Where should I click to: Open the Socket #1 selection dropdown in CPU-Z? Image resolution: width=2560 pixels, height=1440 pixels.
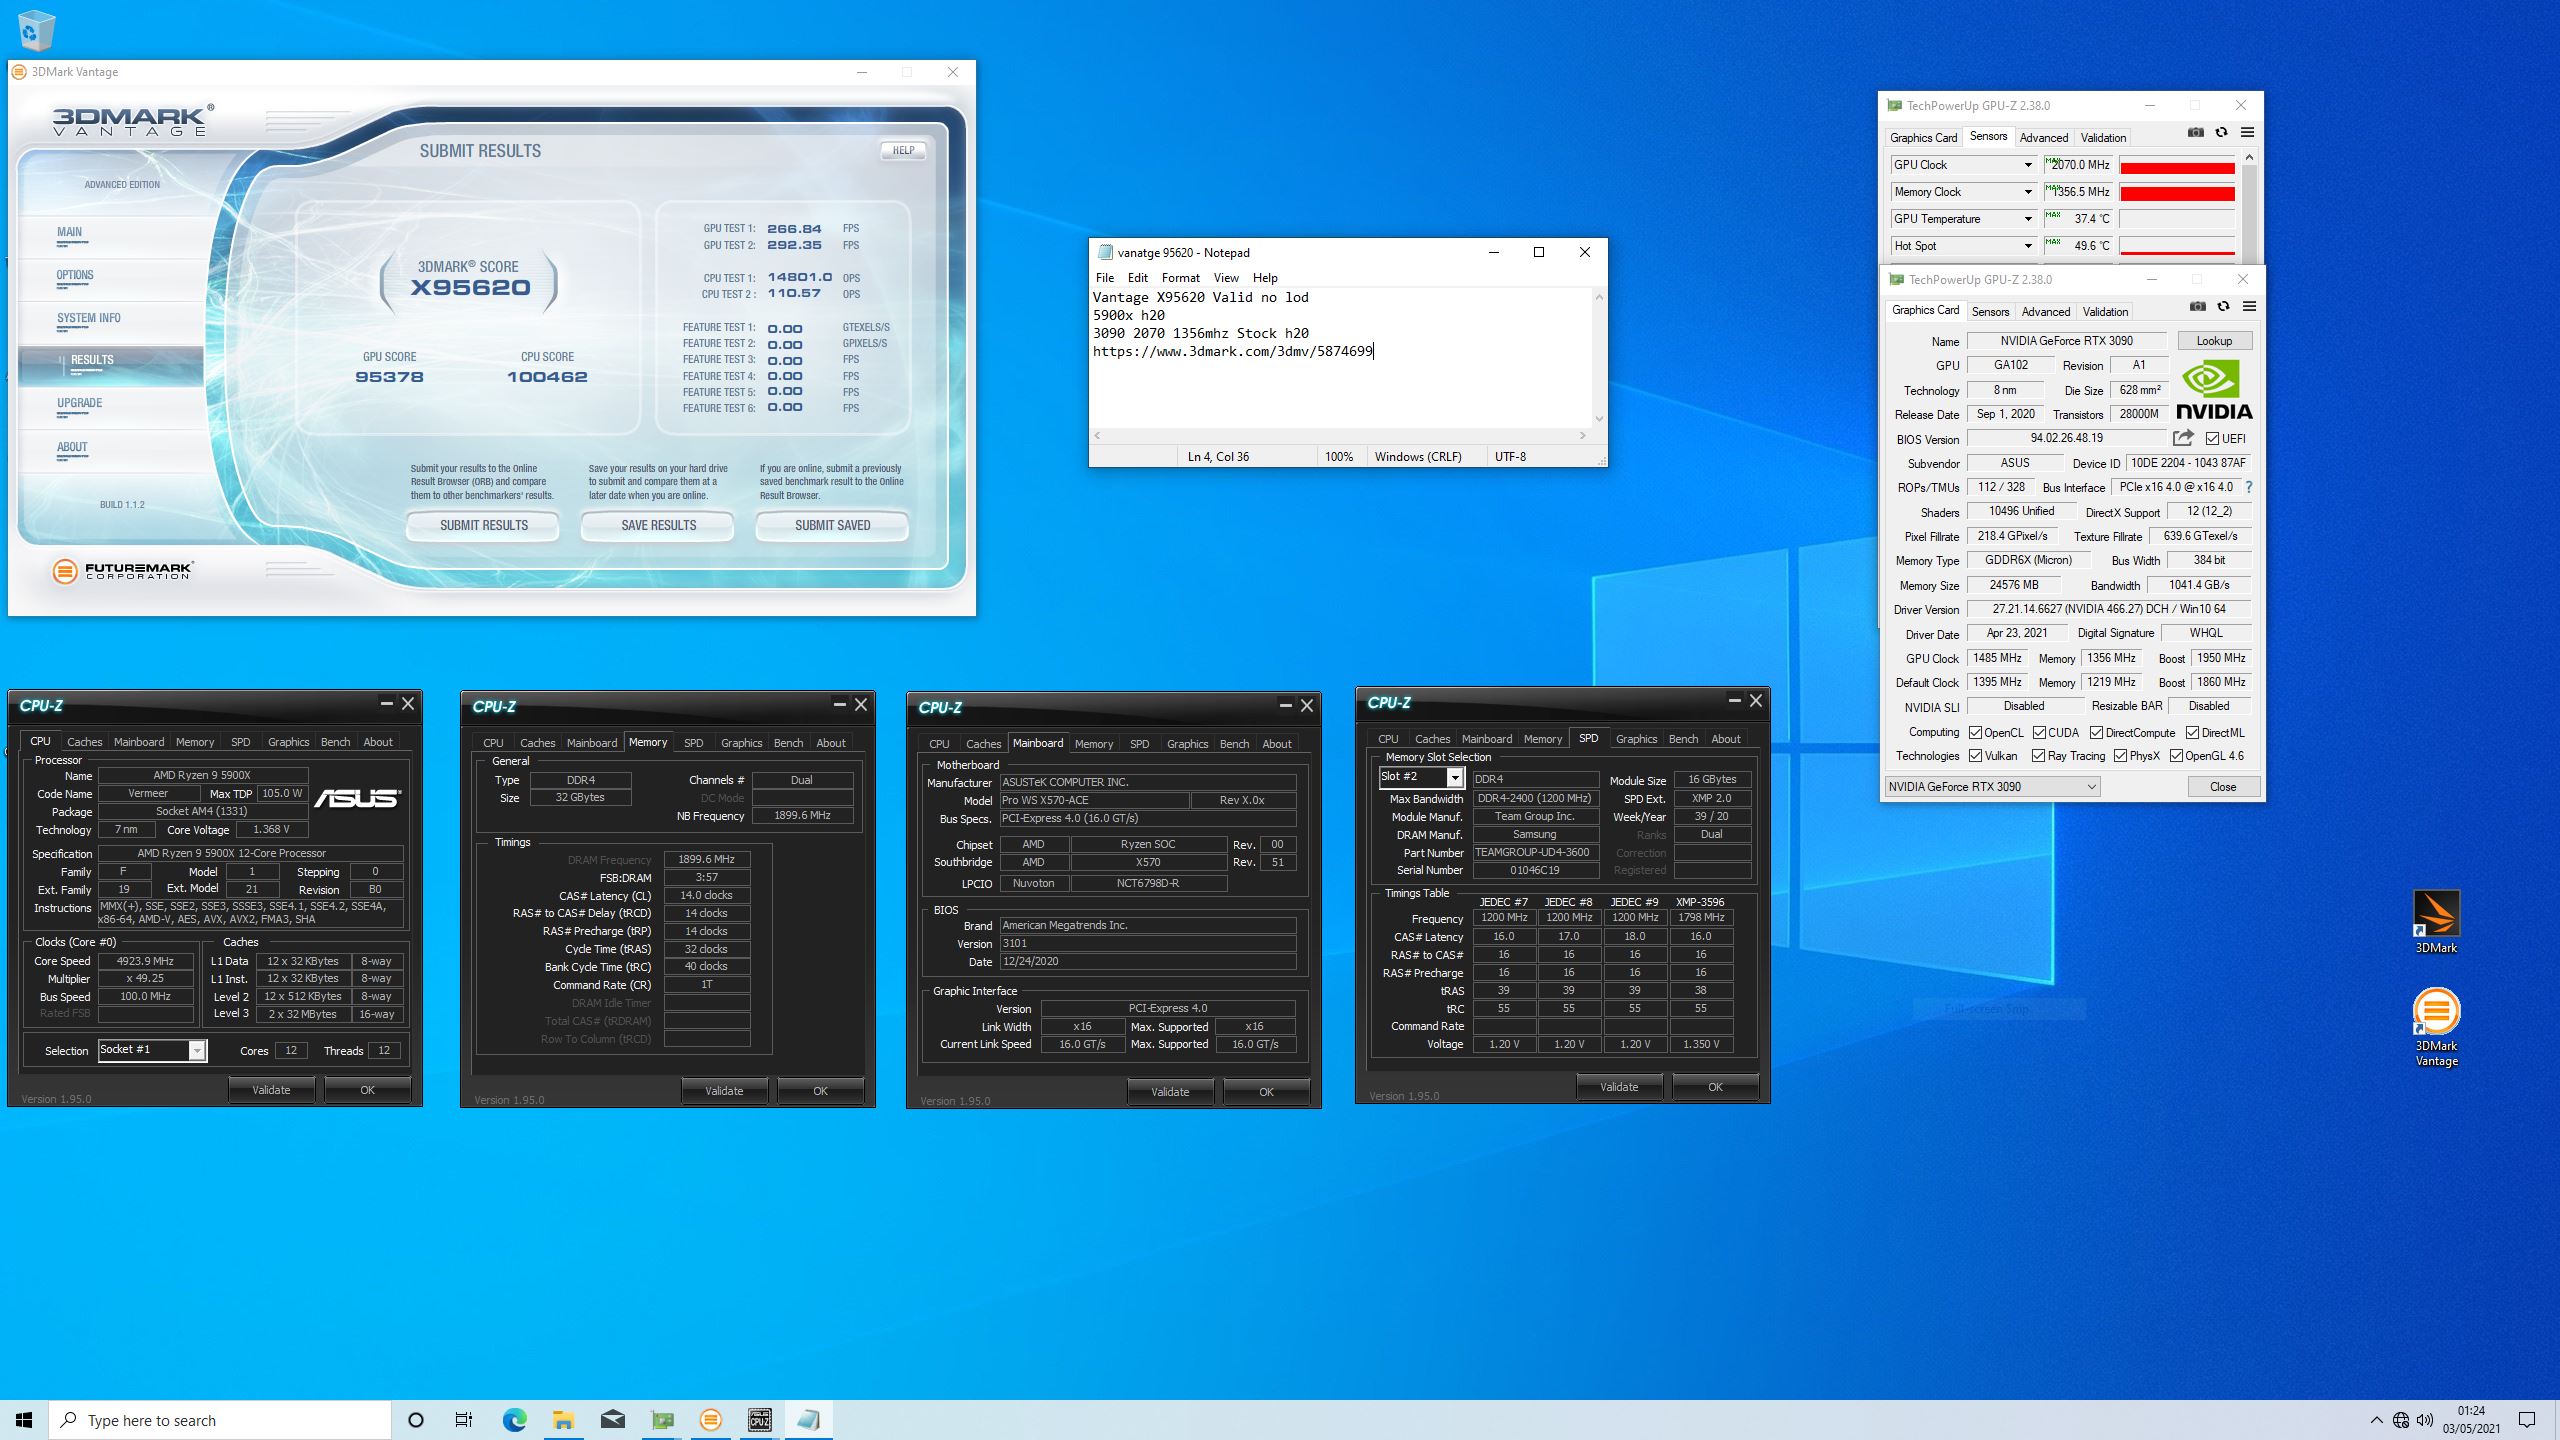pos(197,1050)
